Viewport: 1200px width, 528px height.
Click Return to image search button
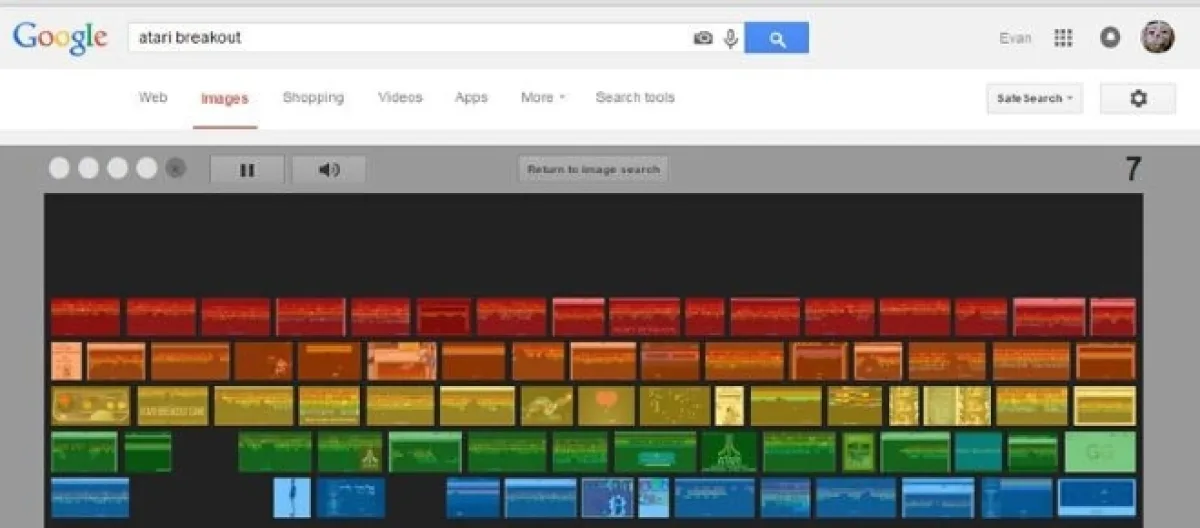click(593, 169)
